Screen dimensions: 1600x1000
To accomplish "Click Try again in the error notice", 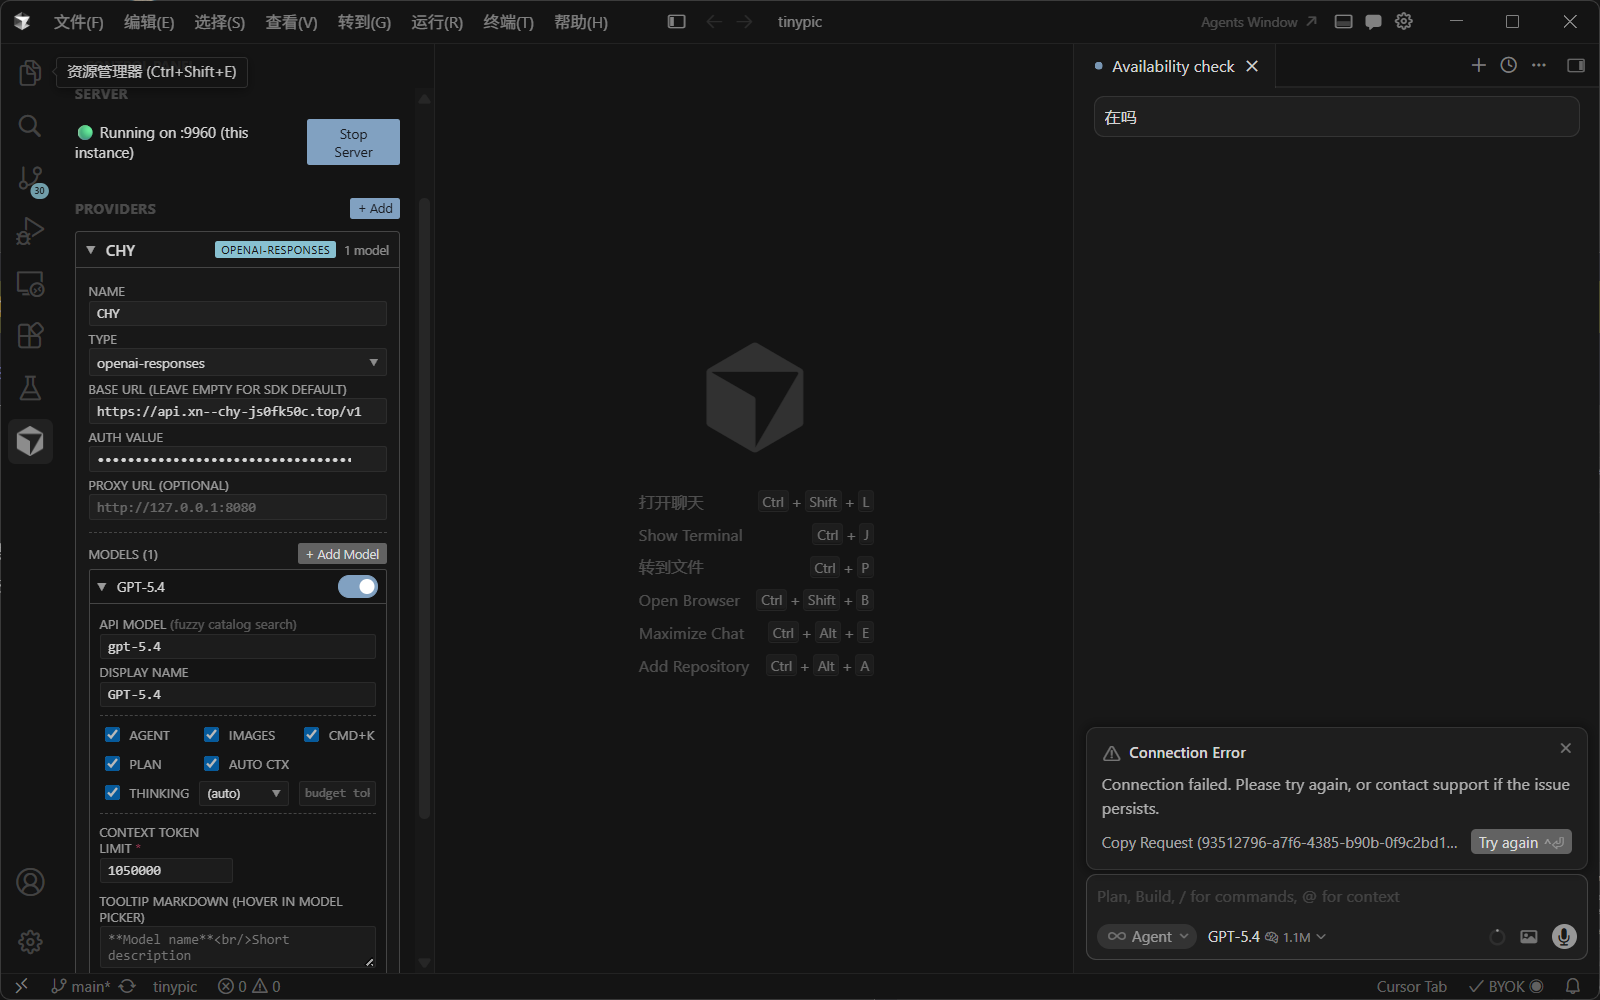I will point(1520,843).
